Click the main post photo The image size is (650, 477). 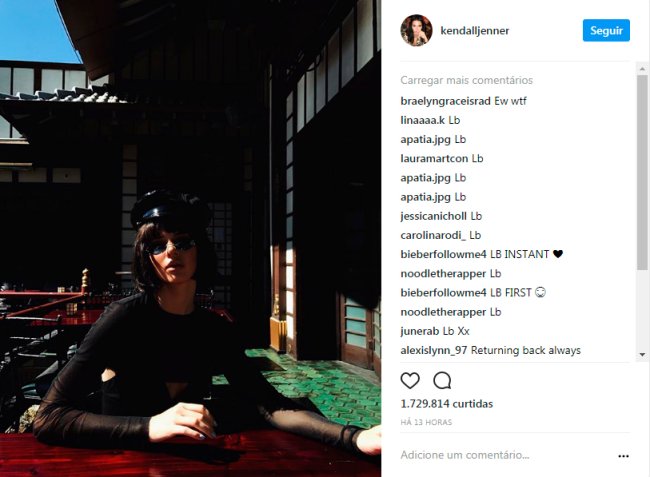pyautogui.click(x=190, y=238)
